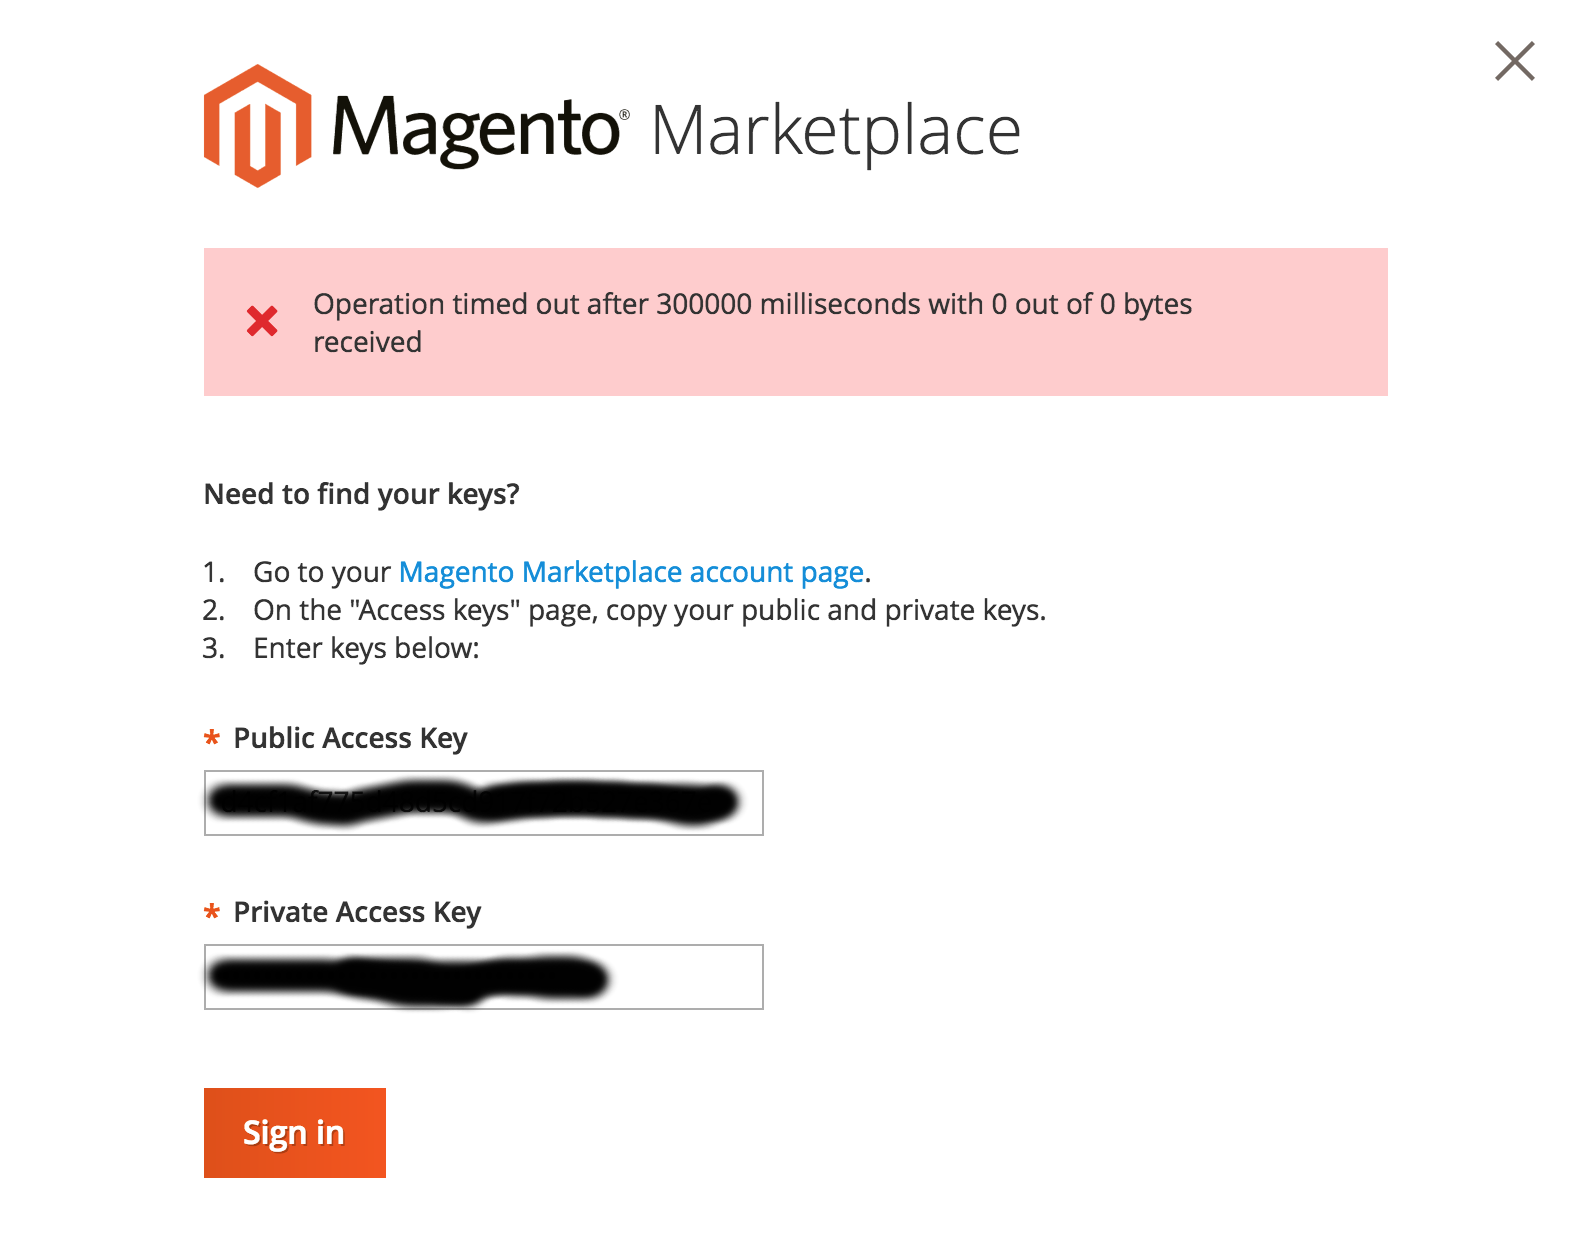Image resolution: width=1586 pixels, height=1250 pixels.
Task: Open the Magento Marketplace account page link
Action: point(631,572)
